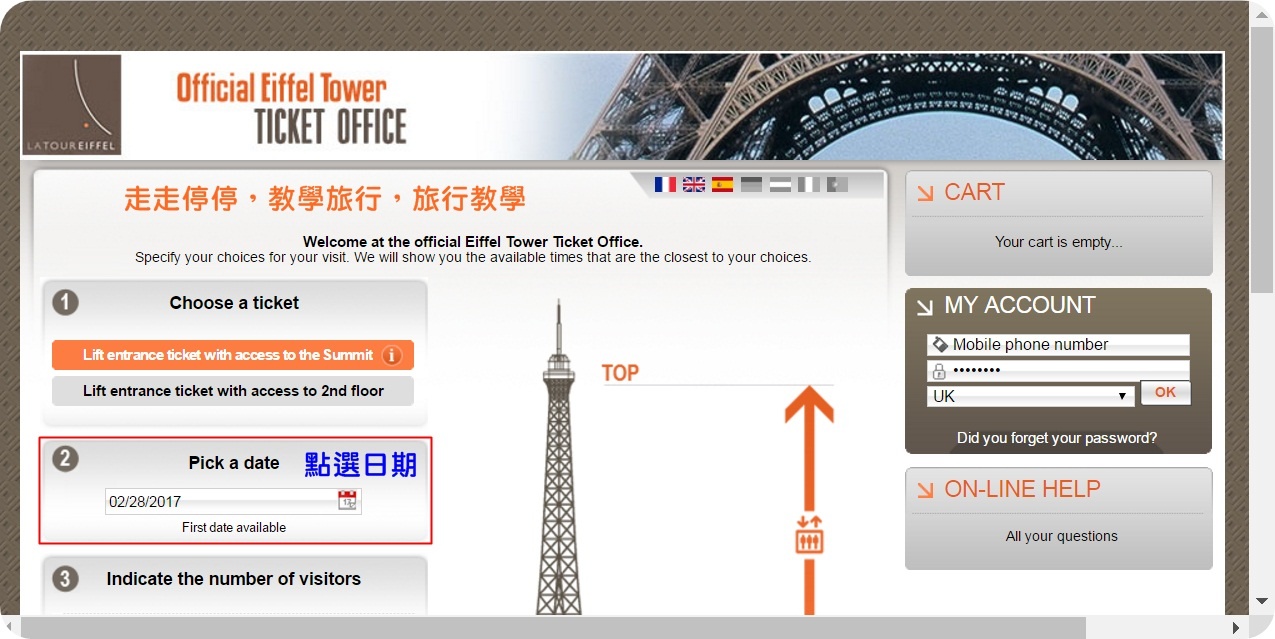Click the MY ACCOUNT heading text
Screen dimensions: 1275x639
pyautogui.click(x=1020, y=305)
